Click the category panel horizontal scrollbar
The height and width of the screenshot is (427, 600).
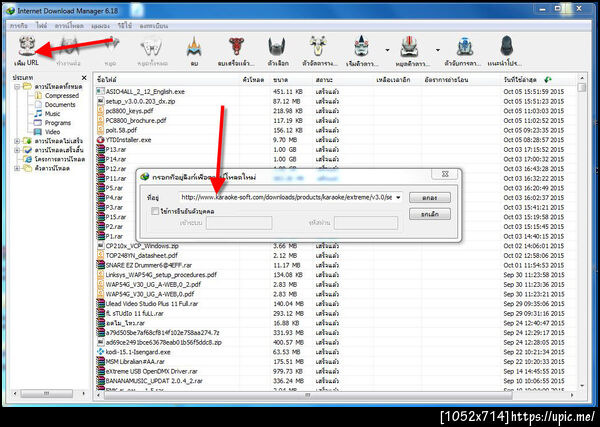46,393
